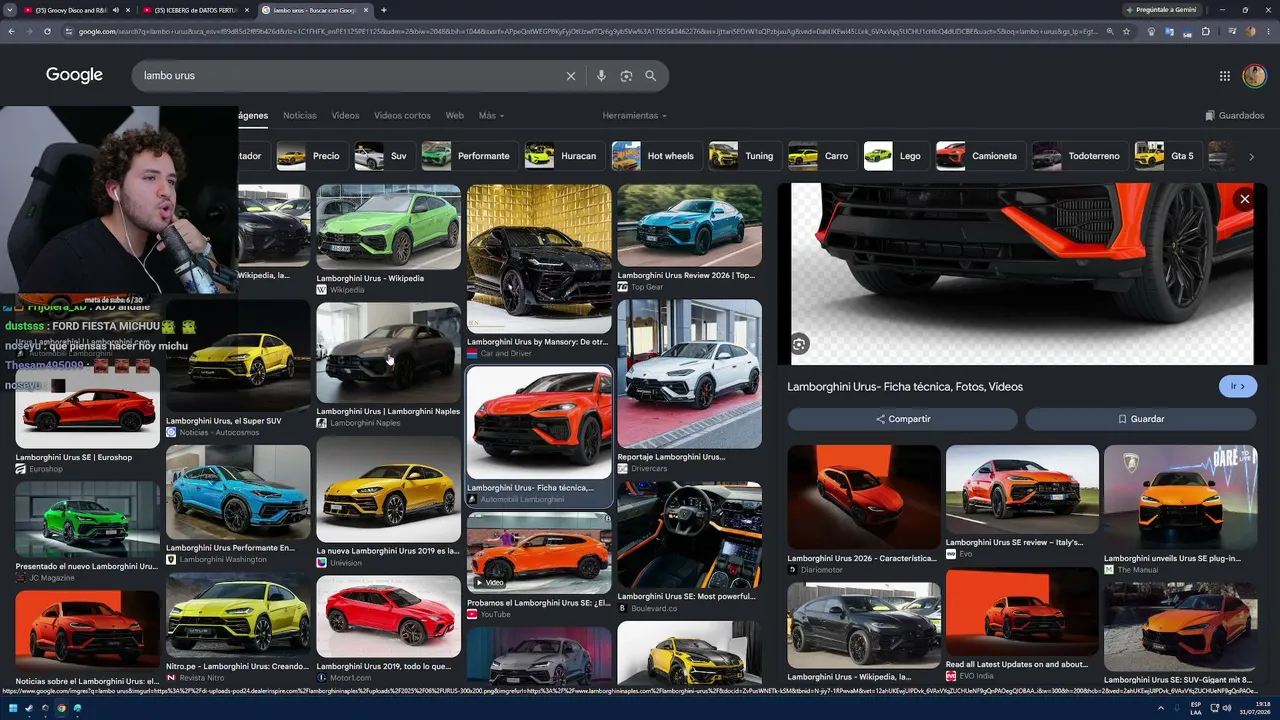Switch to the Videos cortos tab

(x=402, y=115)
